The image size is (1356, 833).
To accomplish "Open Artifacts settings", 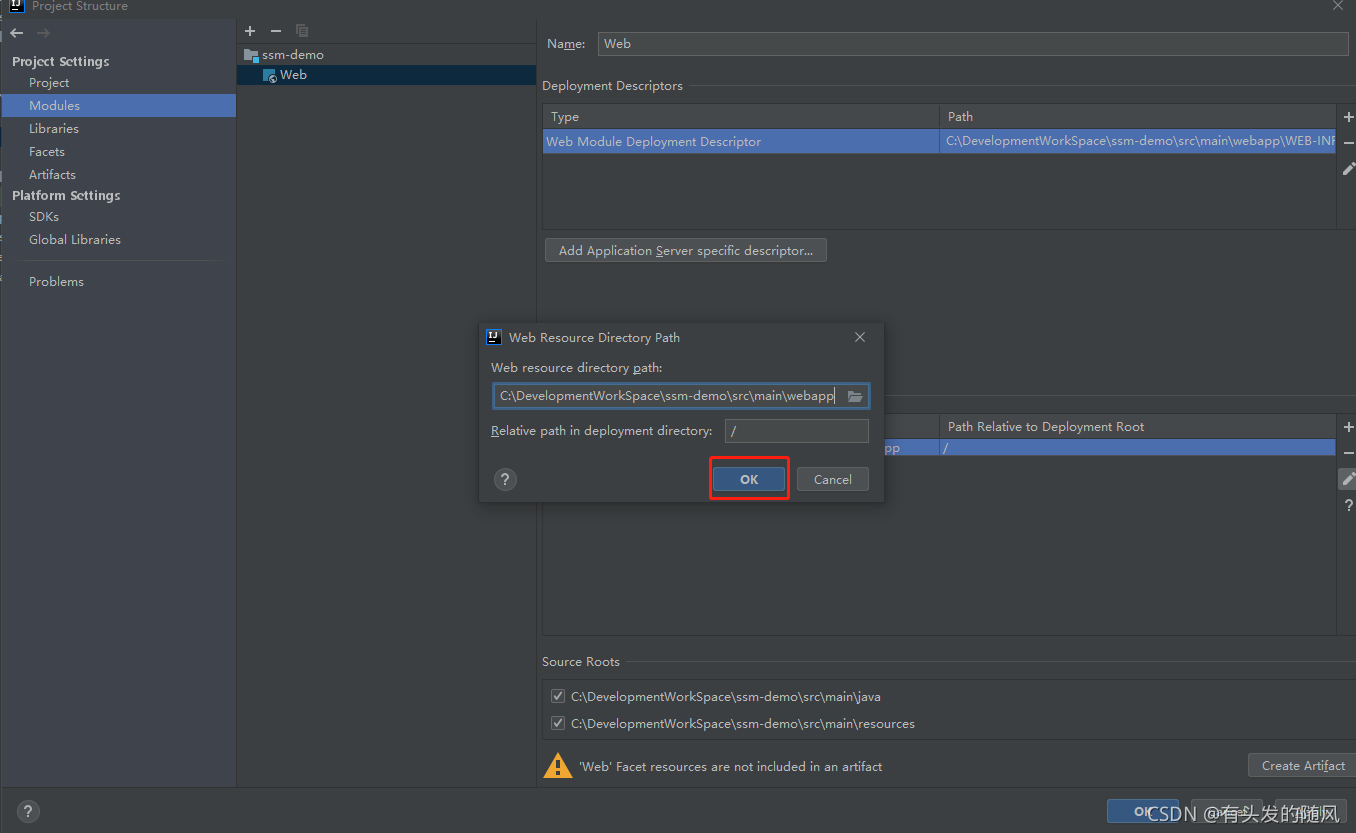I will 52,174.
